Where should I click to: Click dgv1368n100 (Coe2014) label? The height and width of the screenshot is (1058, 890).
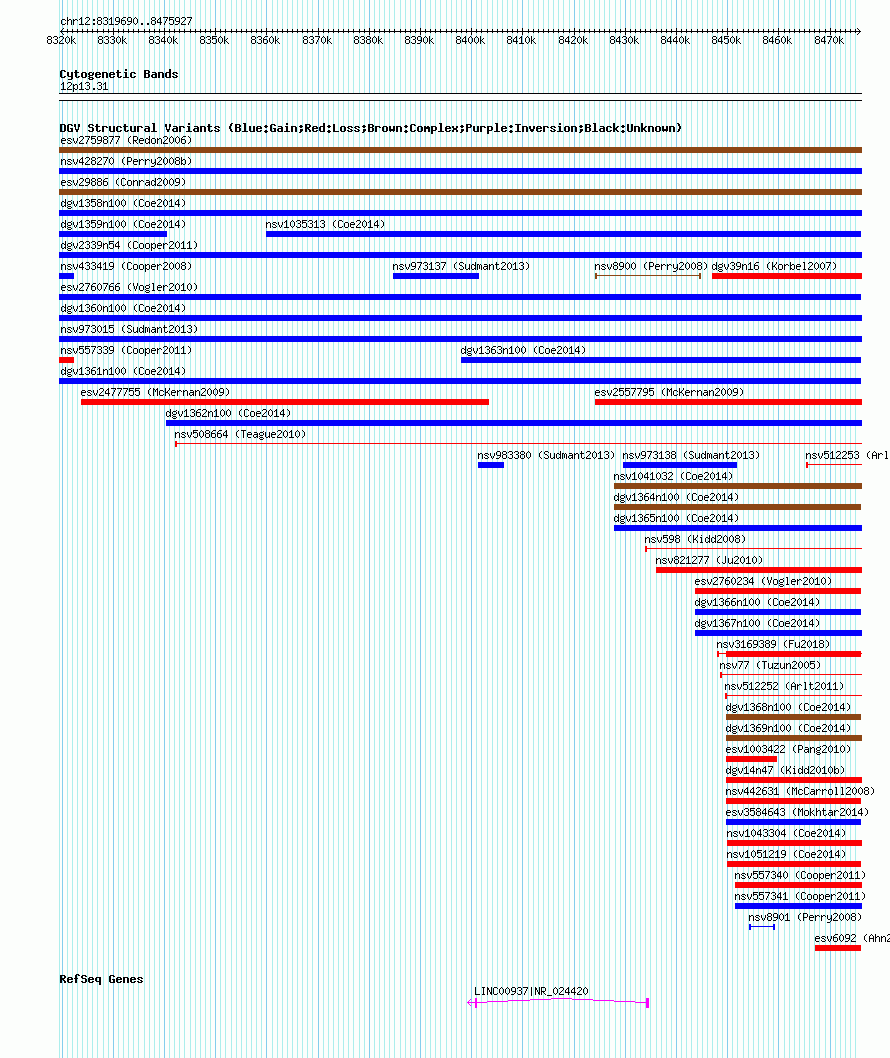(788, 706)
